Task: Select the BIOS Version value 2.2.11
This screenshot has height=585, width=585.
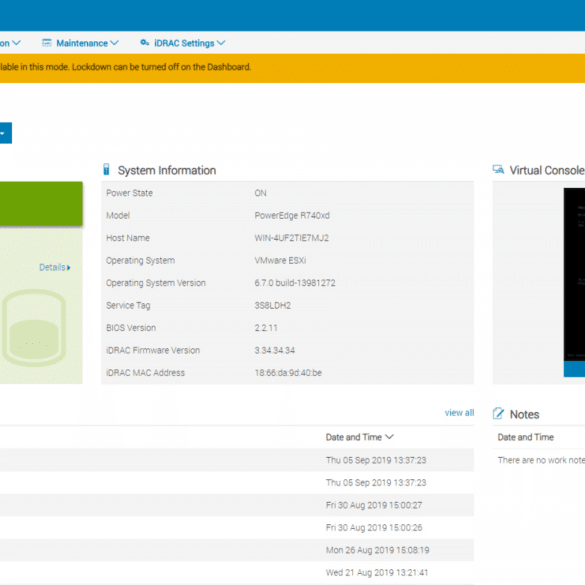Action: 266,328
